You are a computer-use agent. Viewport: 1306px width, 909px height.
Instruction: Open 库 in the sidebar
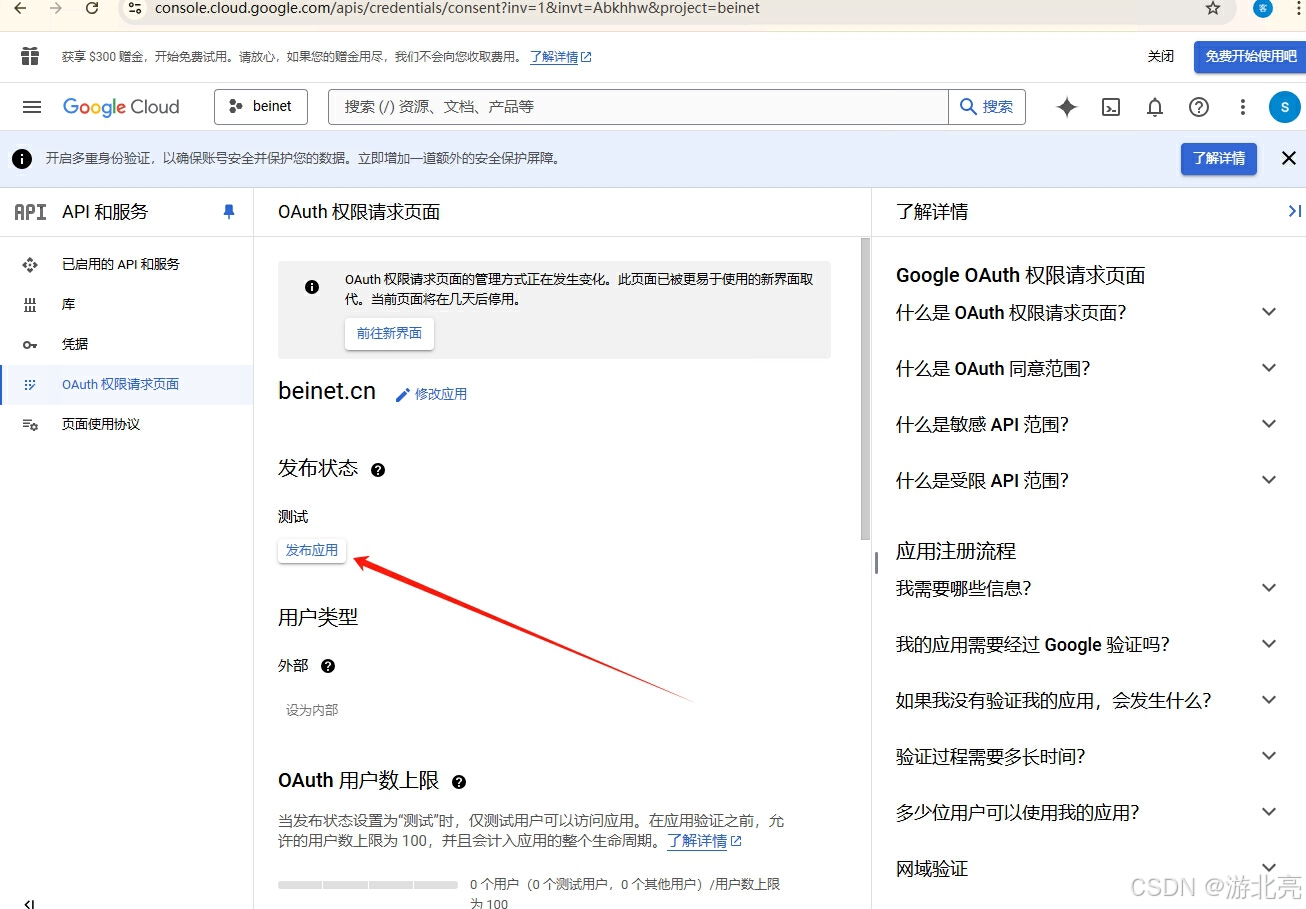coord(127,304)
